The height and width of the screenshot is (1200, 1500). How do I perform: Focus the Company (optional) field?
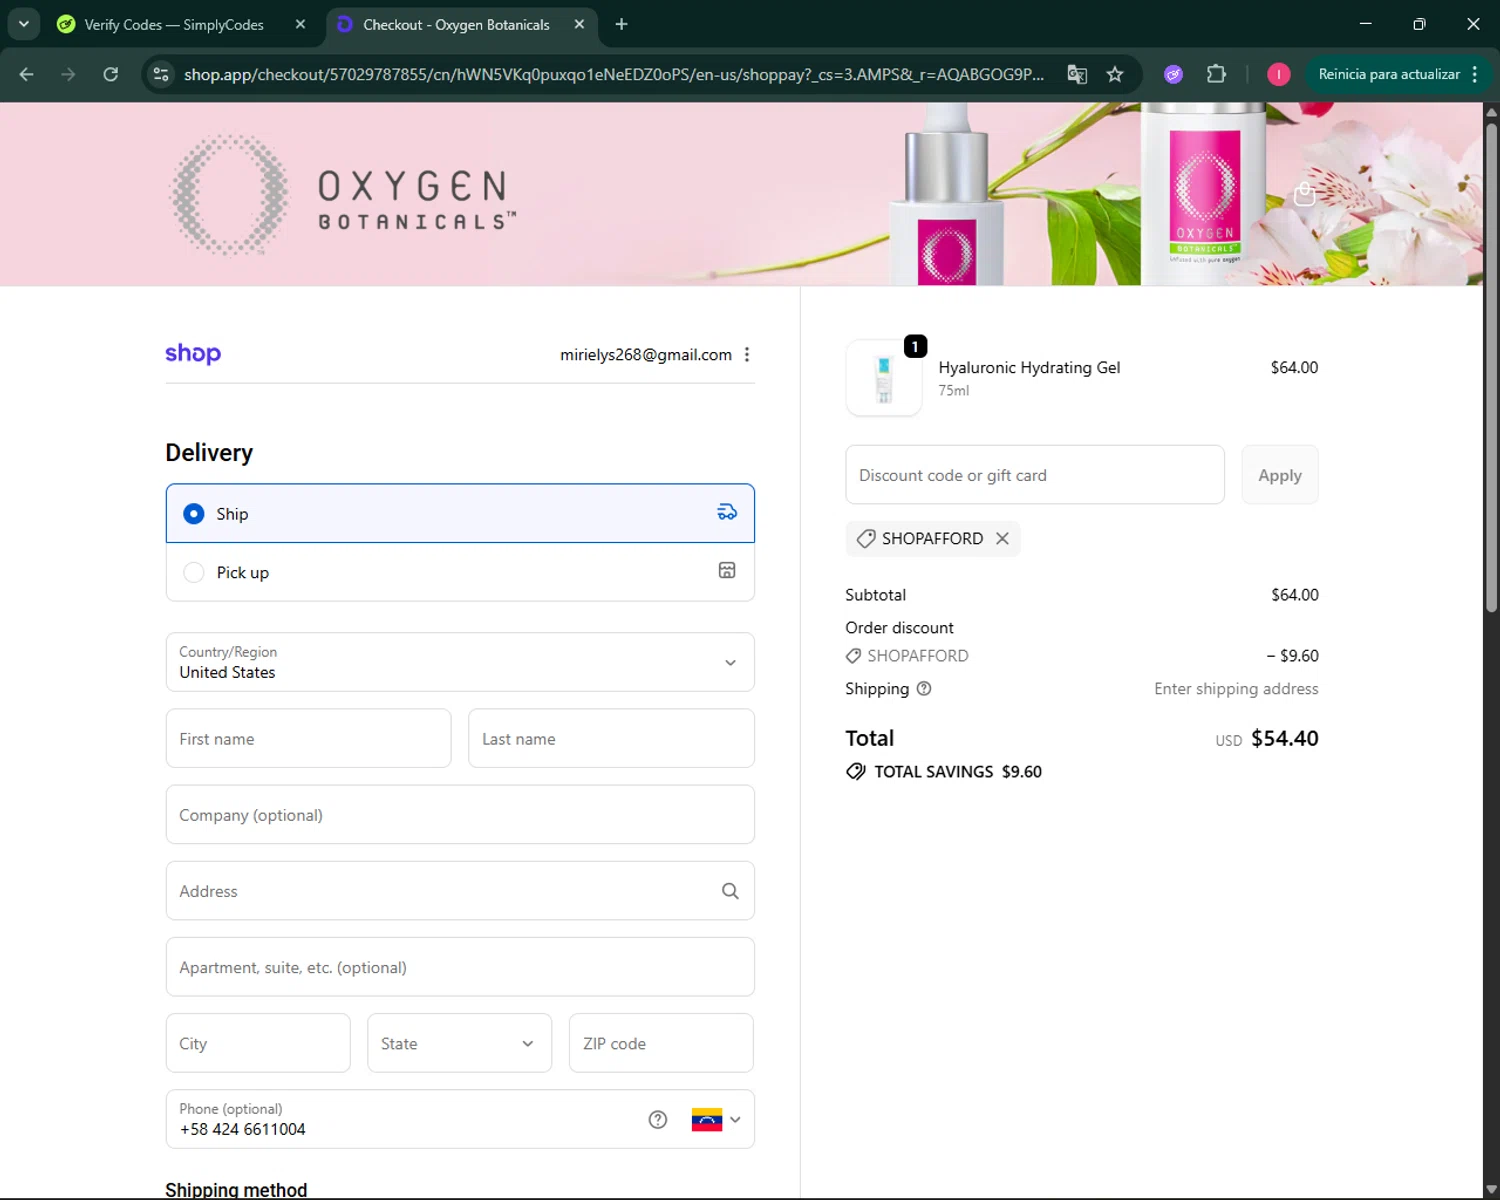coord(460,815)
